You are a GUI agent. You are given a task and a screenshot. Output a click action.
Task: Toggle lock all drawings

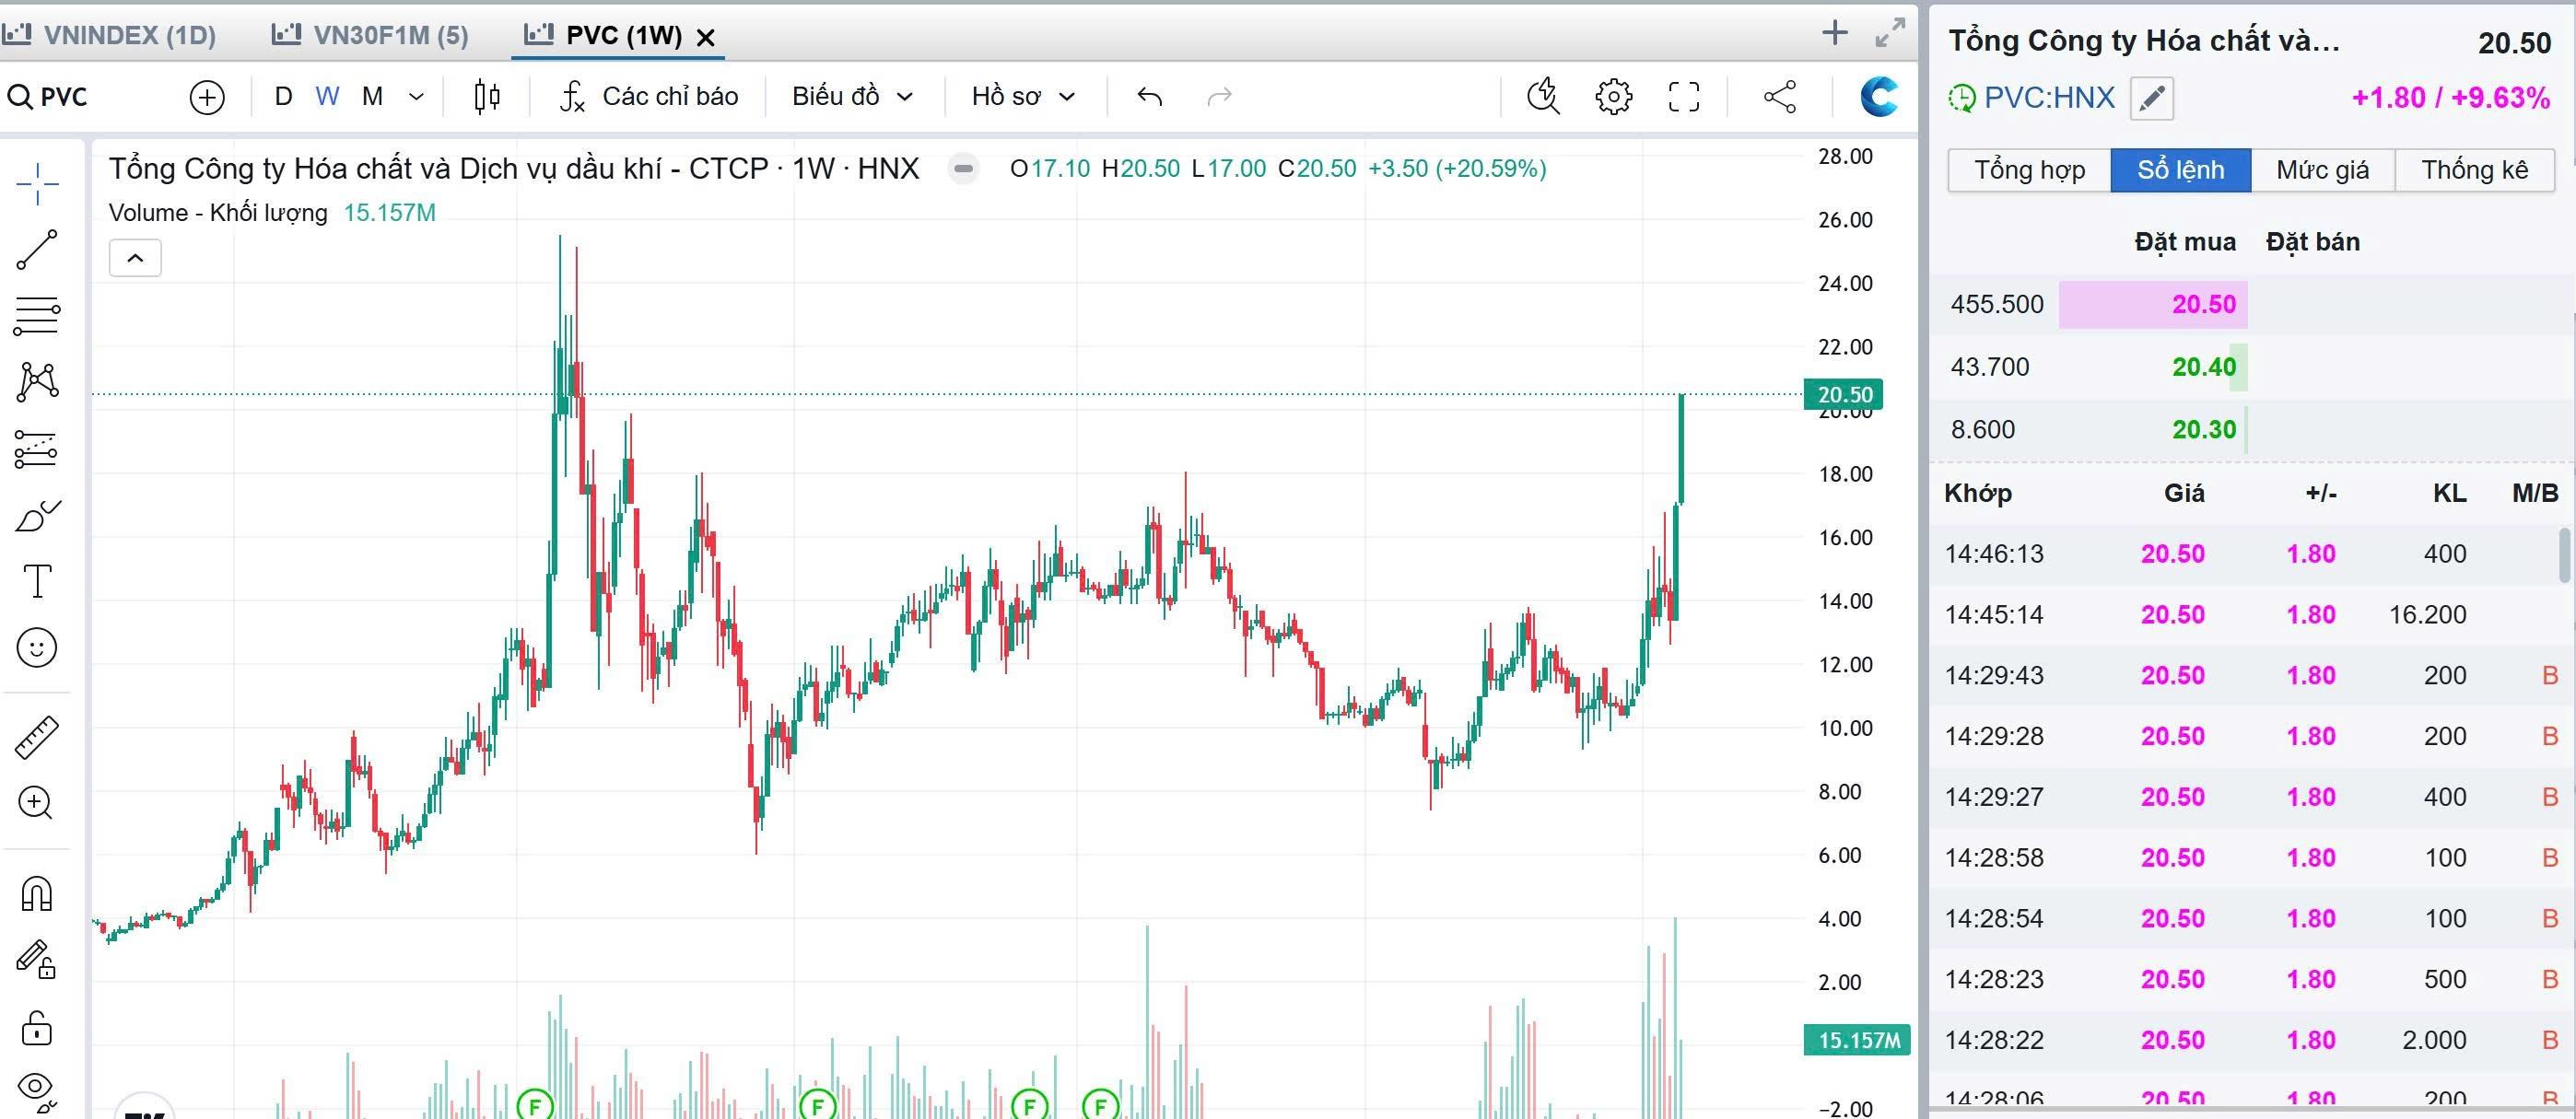coord(37,1027)
